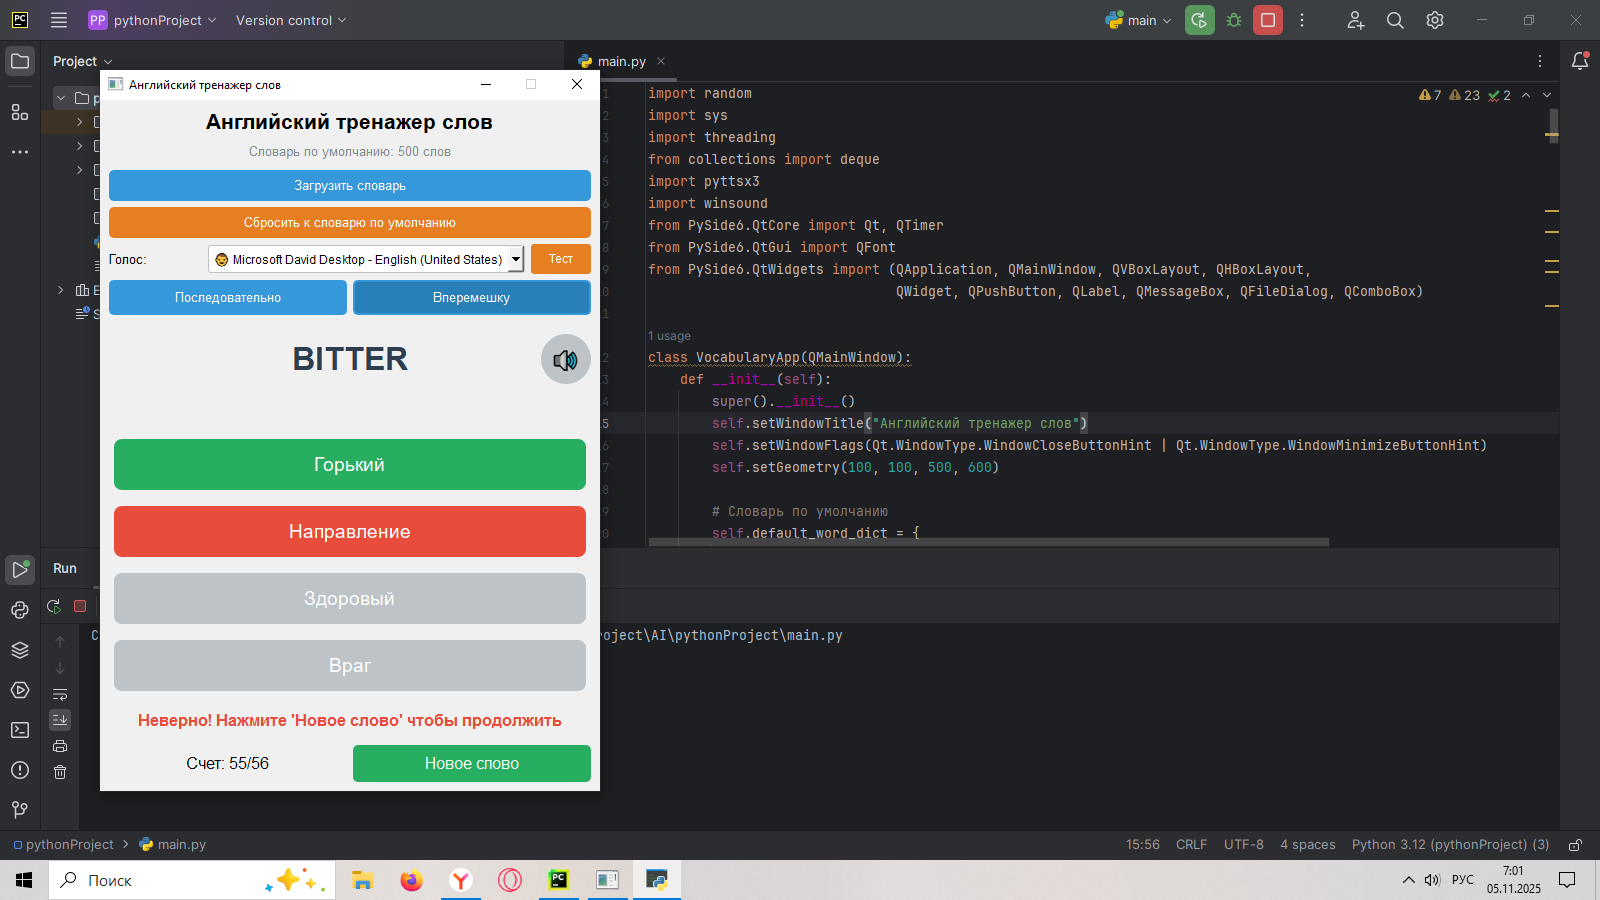
Task: Open the Version control dropdown
Action: 290,20
